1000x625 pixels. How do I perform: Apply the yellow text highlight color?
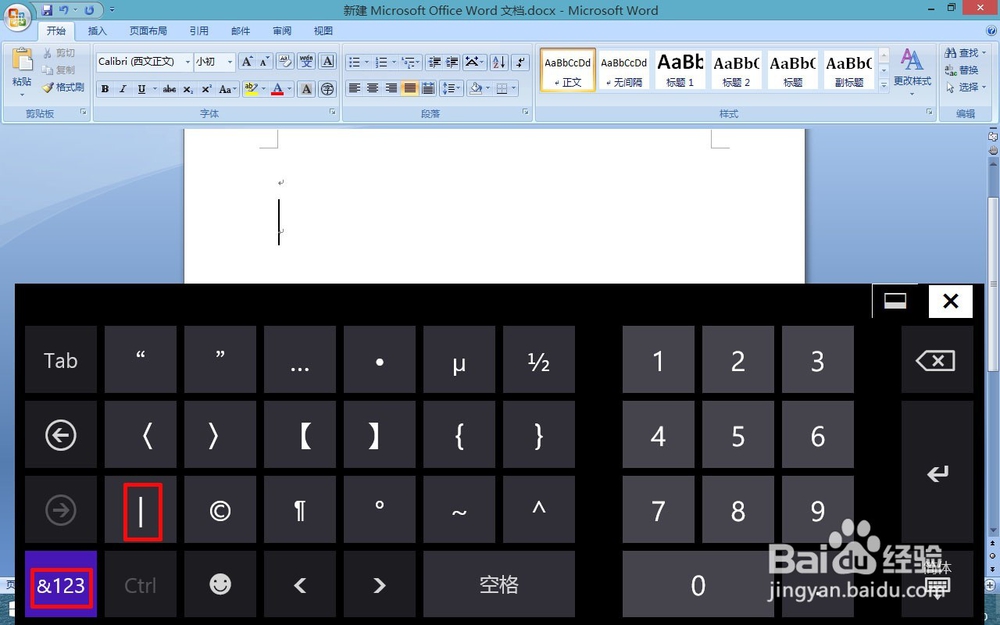click(250, 89)
